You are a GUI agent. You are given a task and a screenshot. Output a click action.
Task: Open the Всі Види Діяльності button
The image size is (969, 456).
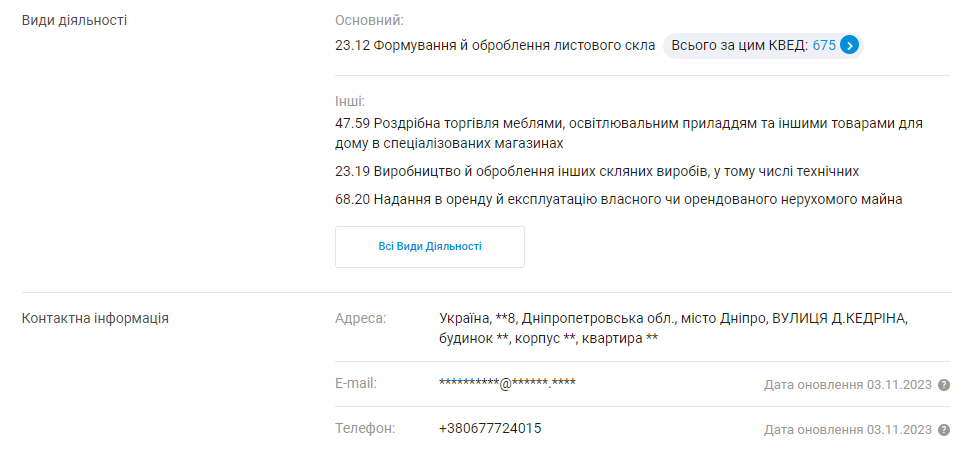pyautogui.click(x=429, y=247)
